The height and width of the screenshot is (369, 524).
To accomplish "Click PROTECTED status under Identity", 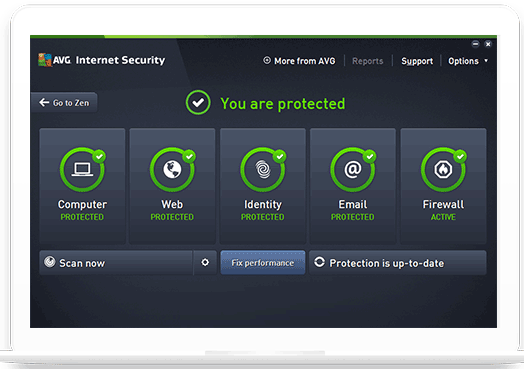I will tap(263, 217).
